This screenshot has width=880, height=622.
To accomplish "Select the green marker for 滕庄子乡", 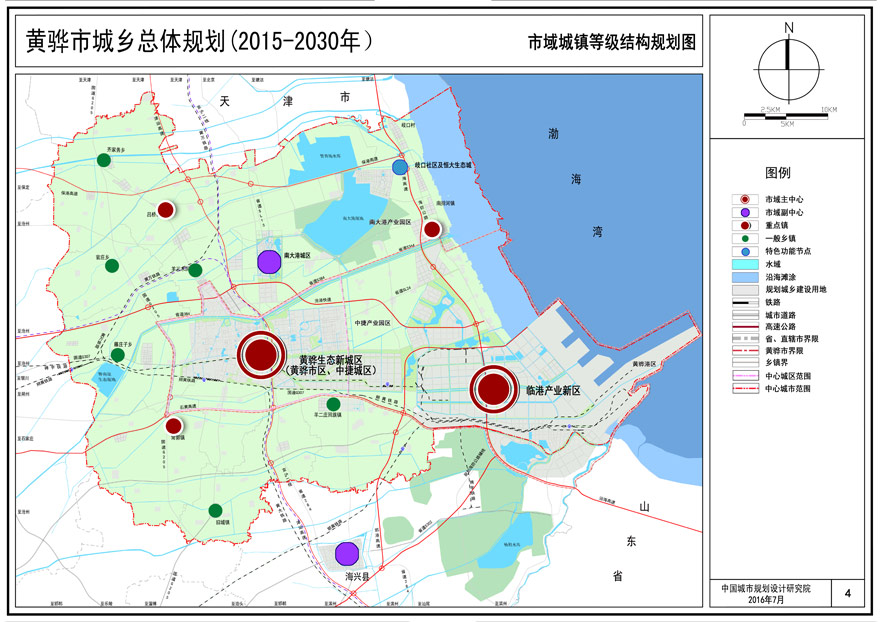I will pyautogui.click(x=117, y=355).
